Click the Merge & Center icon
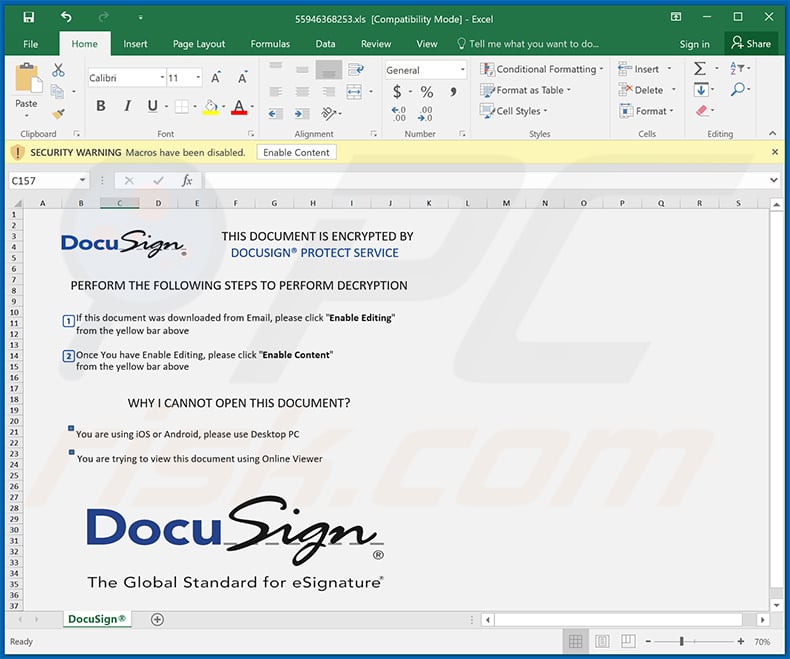 (x=354, y=92)
